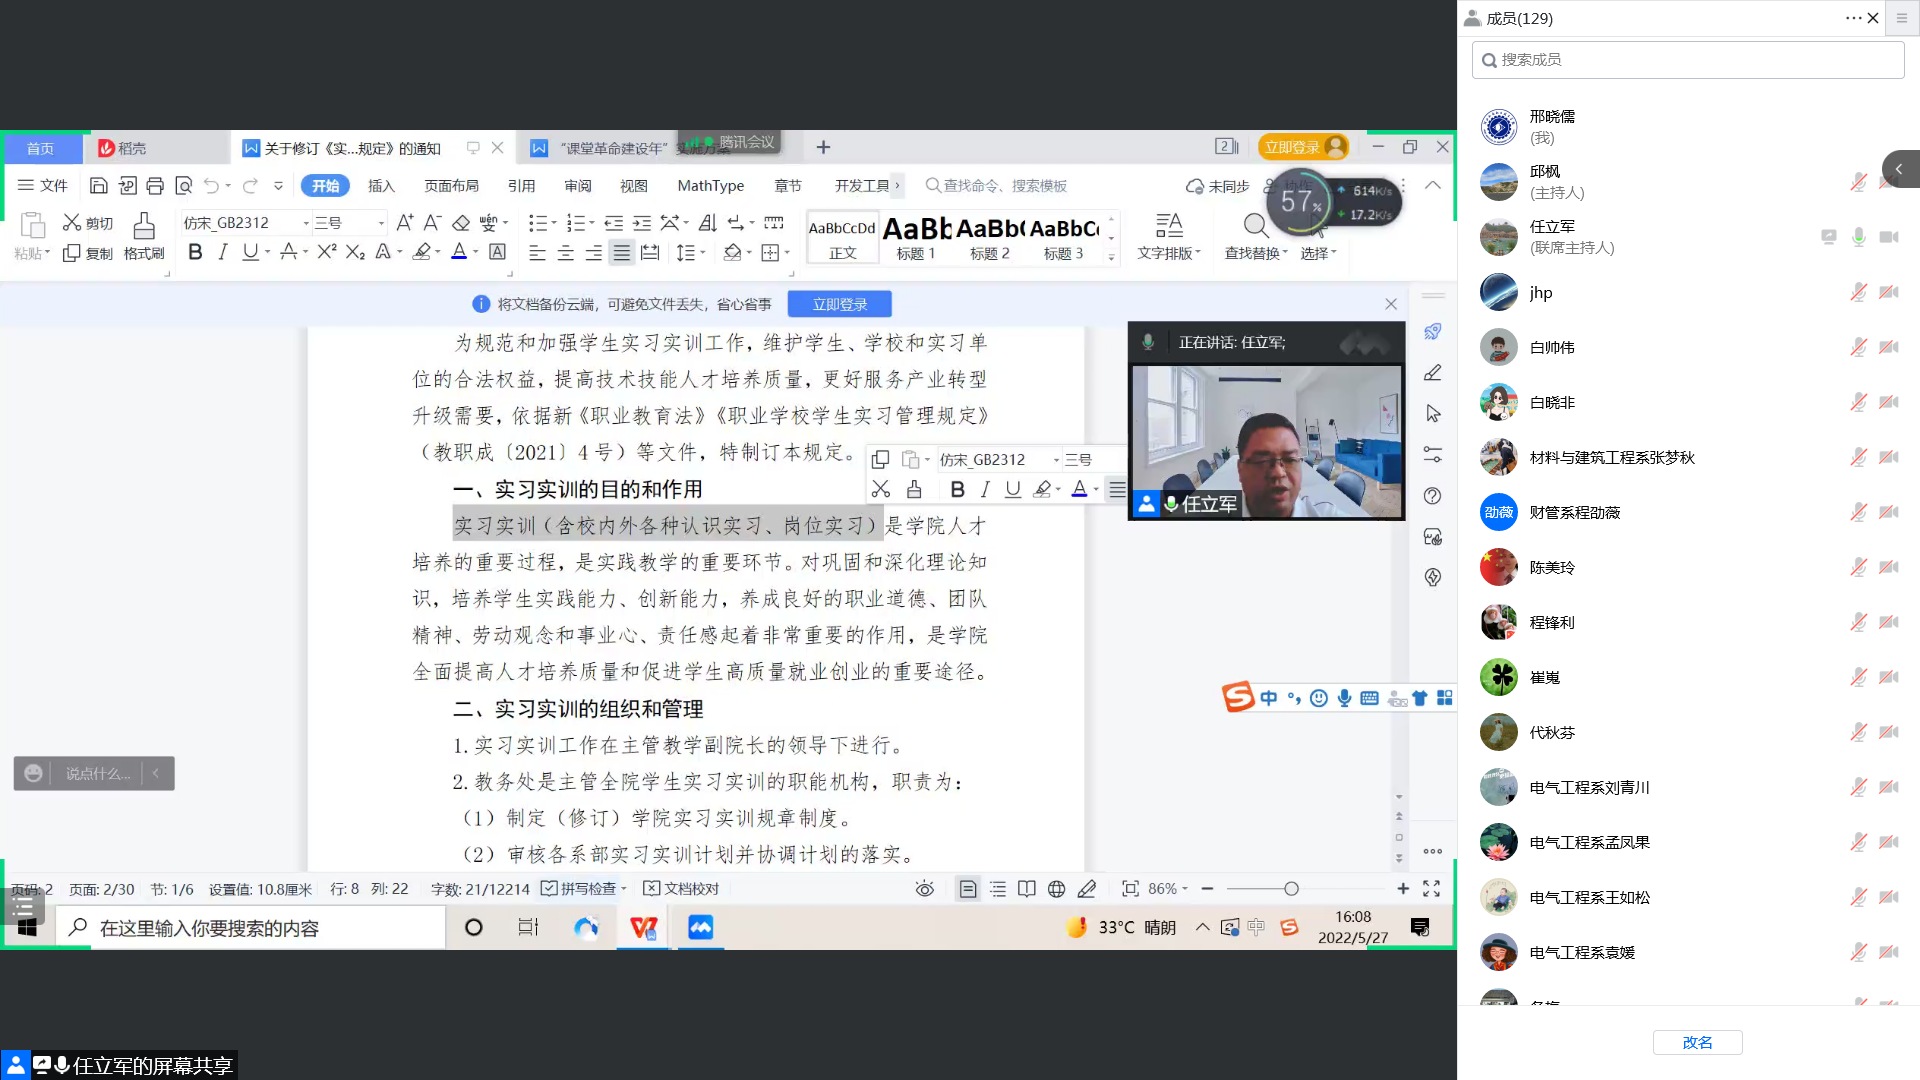Center align the paragraph
The height and width of the screenshot is (1080, 1920).
point(565,252)
